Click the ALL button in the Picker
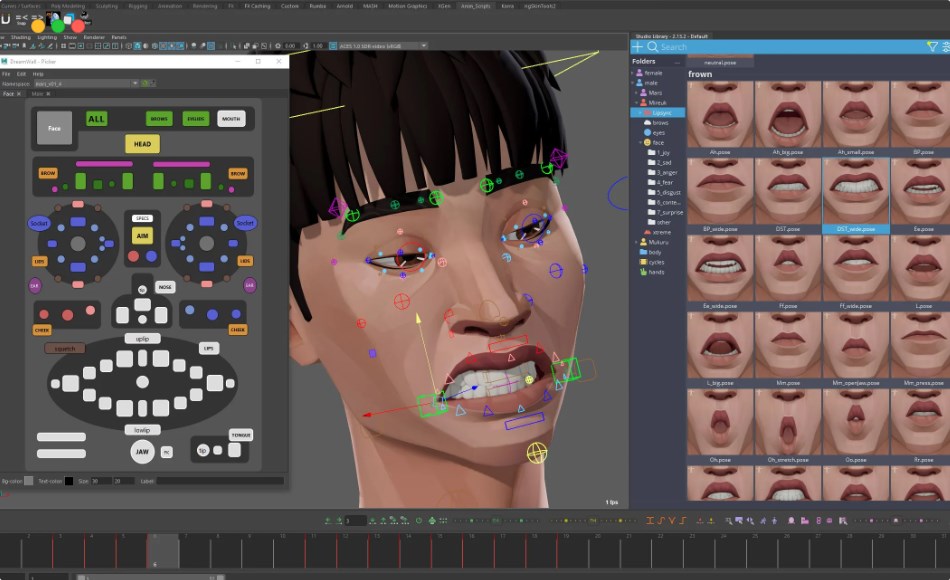 coord(96,119)
